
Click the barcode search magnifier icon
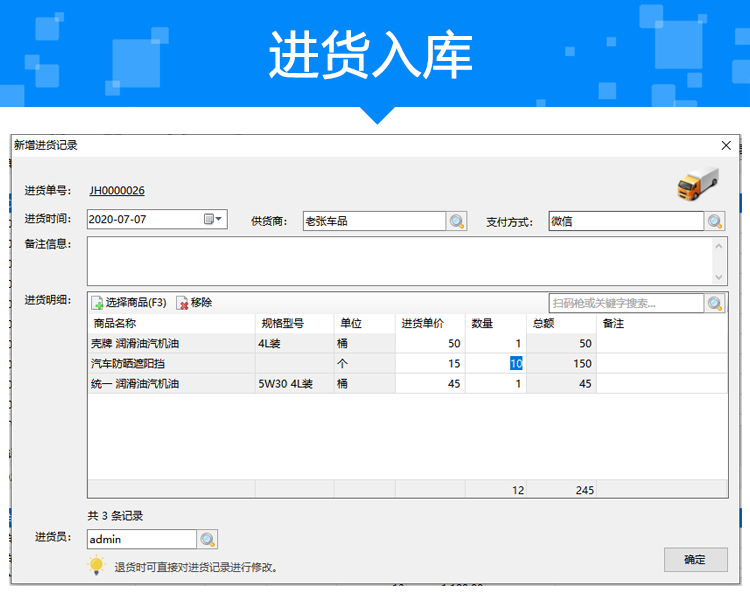pyautogui.click(x=715, y=303)
